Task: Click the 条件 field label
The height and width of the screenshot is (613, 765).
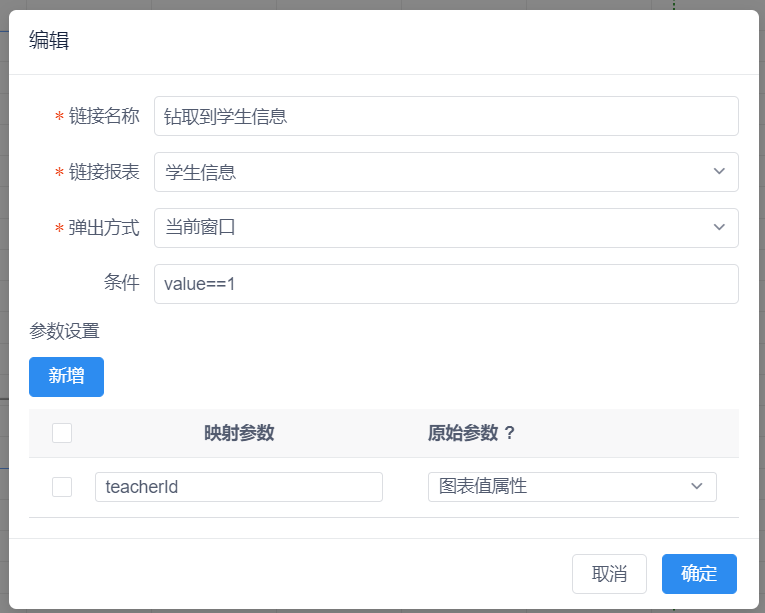Action: pos(121,283)
